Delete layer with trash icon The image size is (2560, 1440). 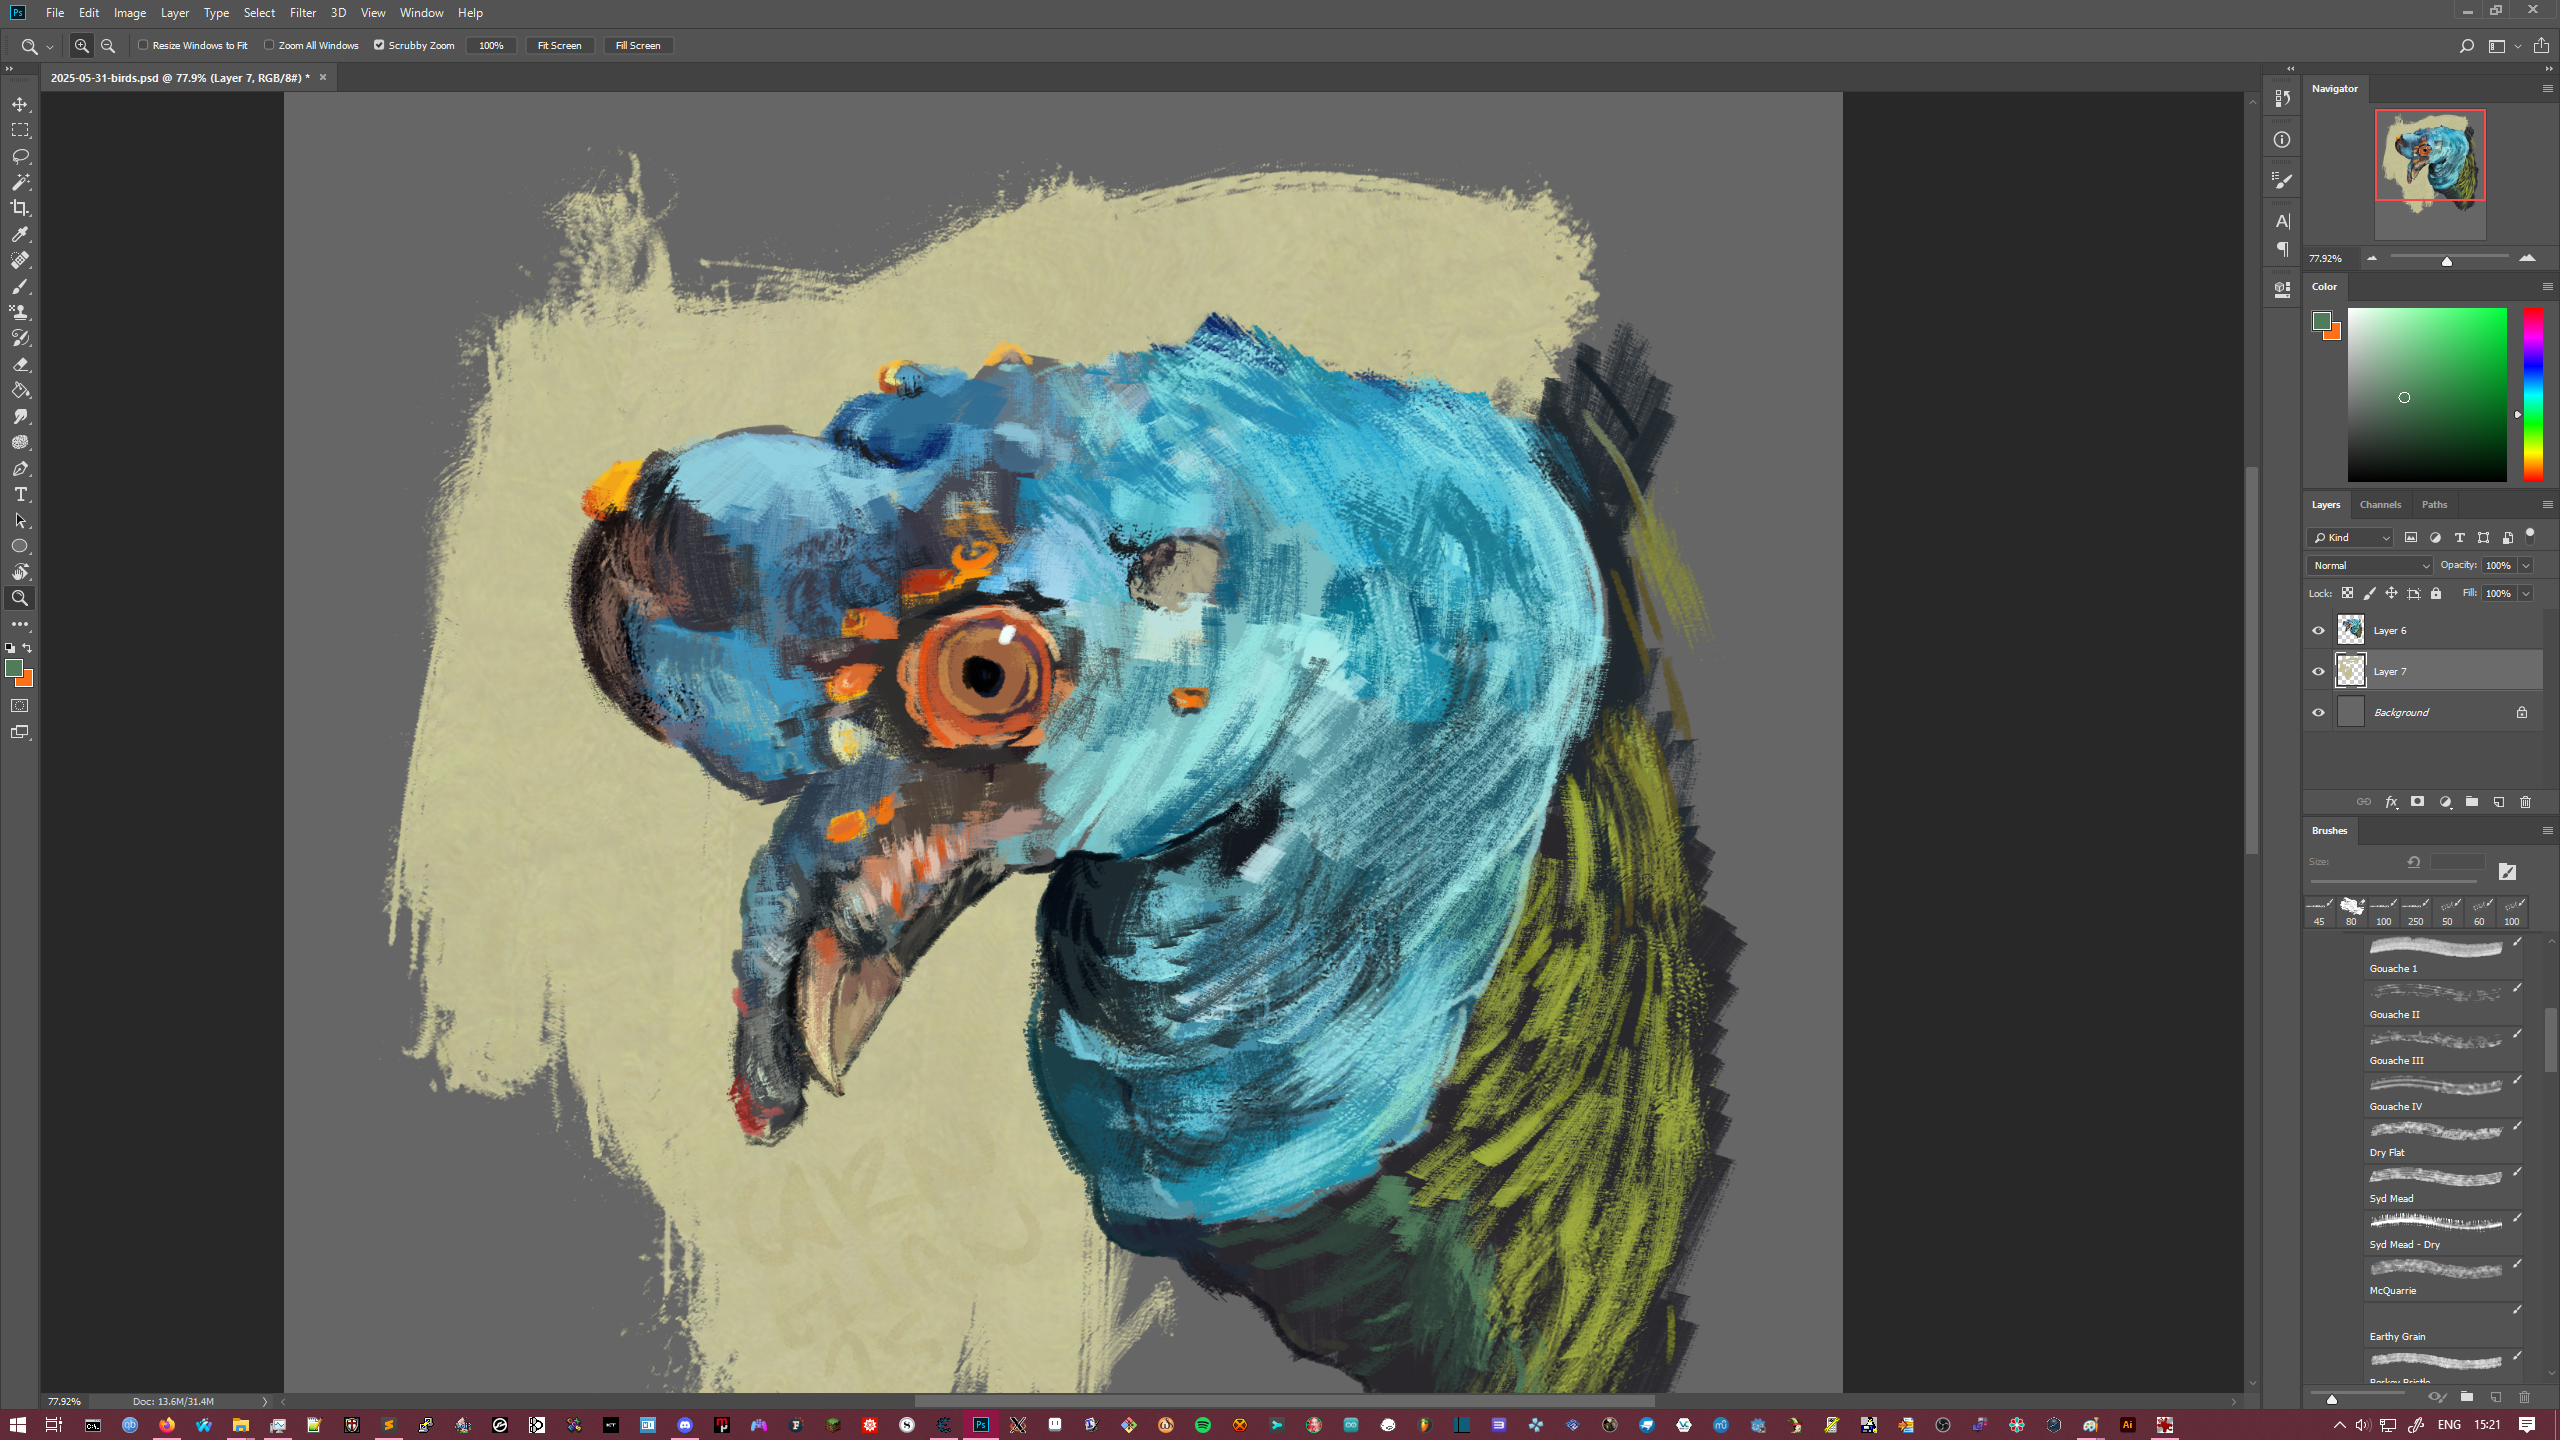click(x=2525, y=802)
